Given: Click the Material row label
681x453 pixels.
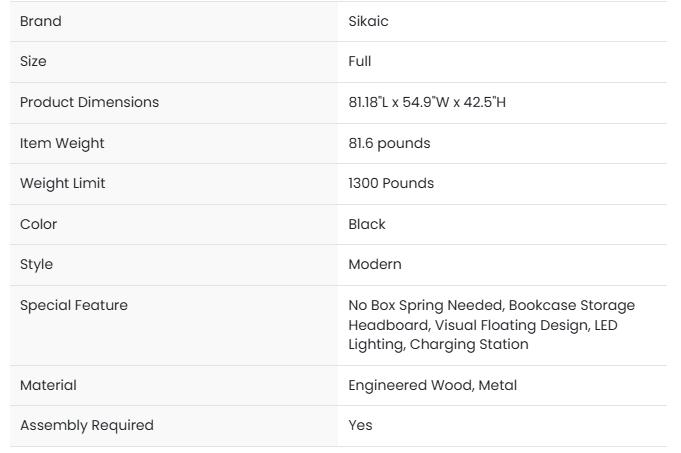Looking at the screenshot, I should (48, 385).
